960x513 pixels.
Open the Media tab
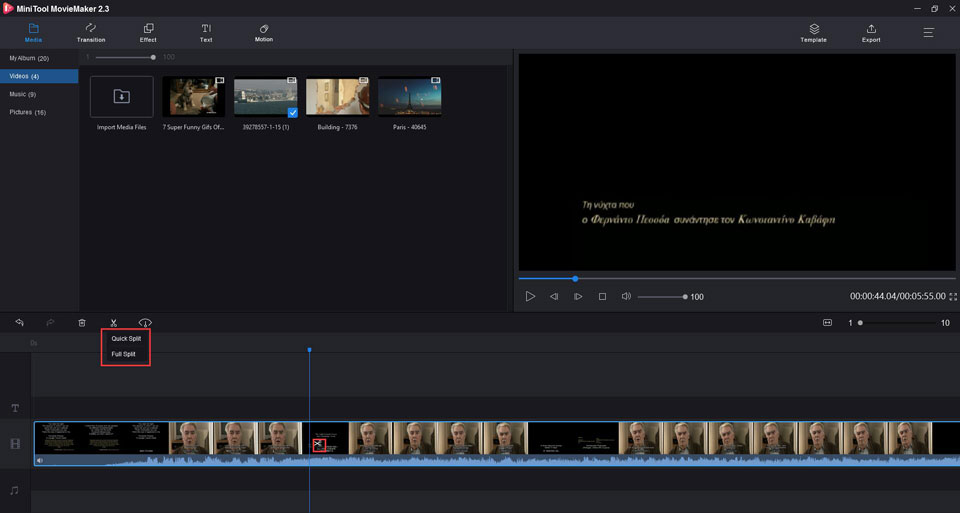click(x=33, y=32)
